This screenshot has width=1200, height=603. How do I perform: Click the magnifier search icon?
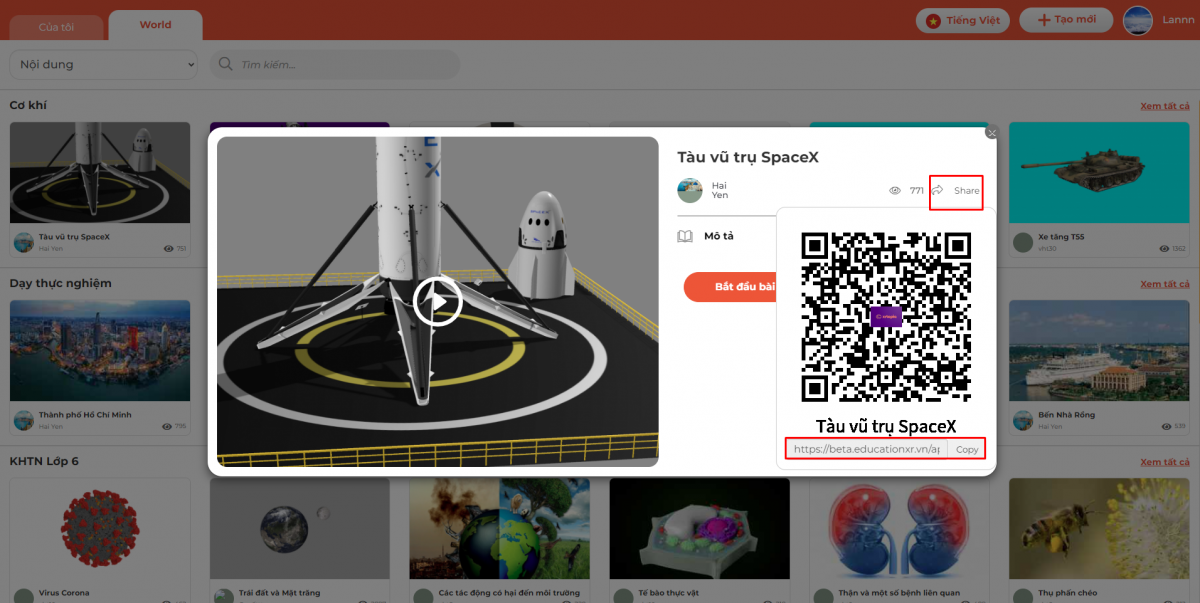(x=226, y=65)
